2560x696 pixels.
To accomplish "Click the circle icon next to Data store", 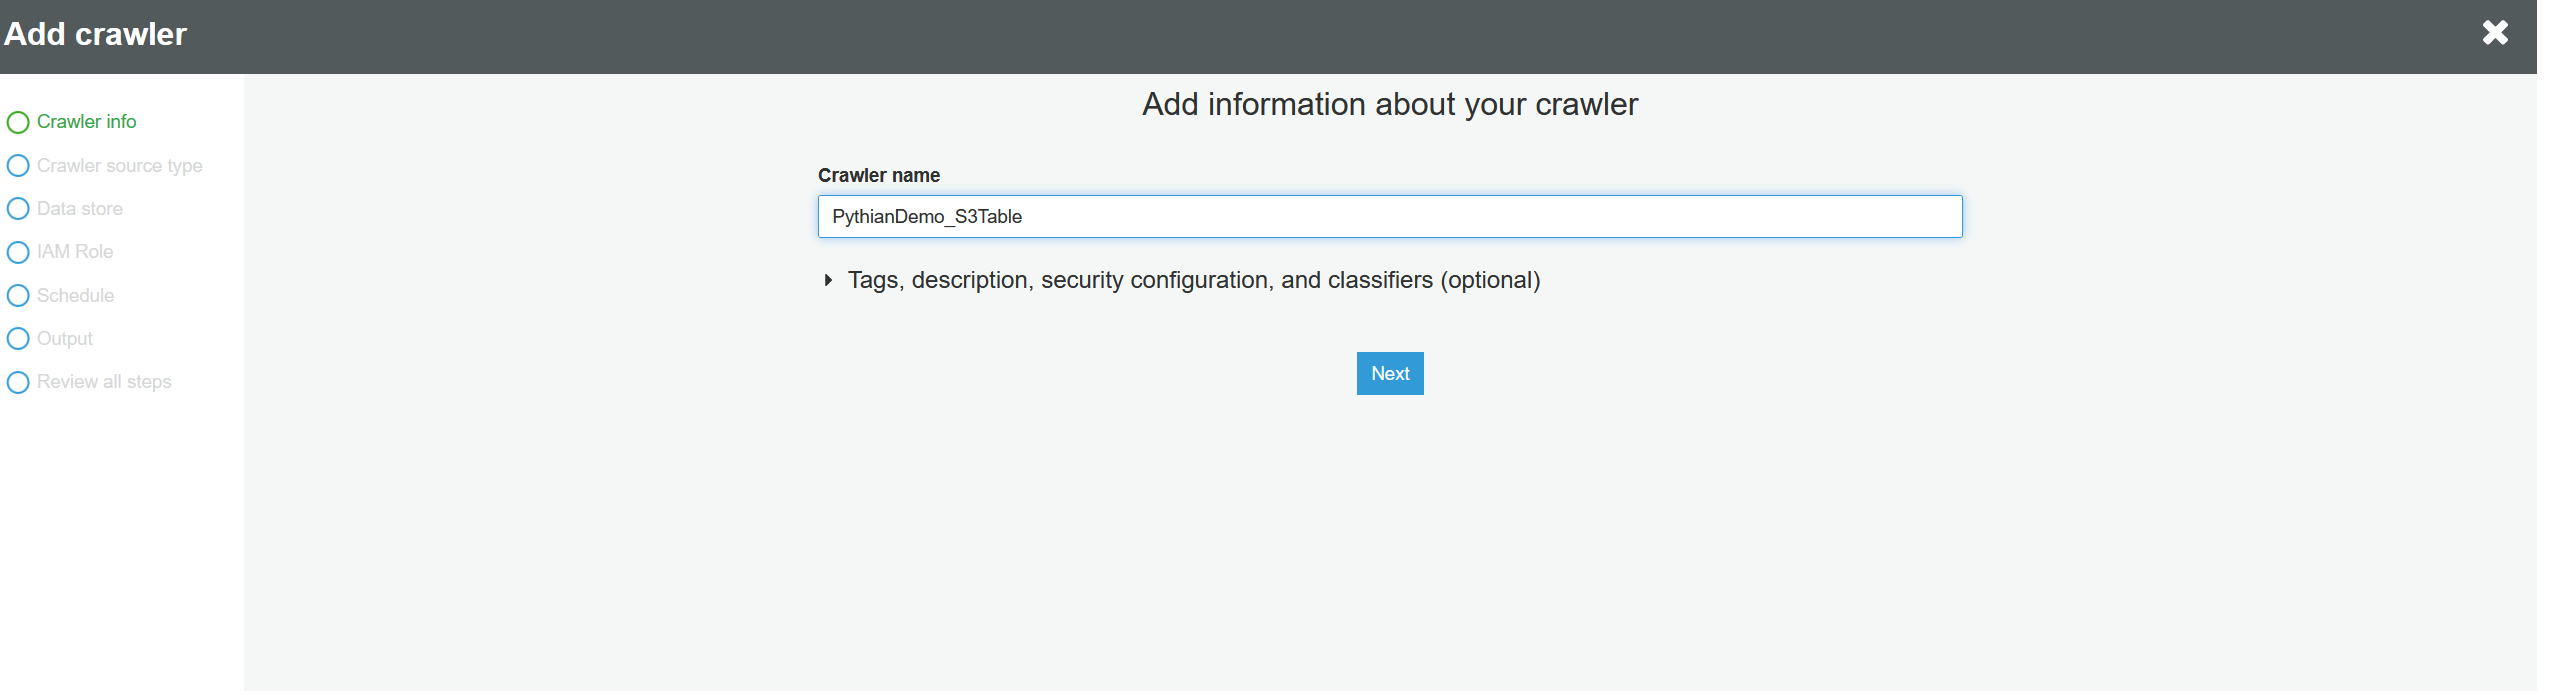I will click(x=18, y=209).
